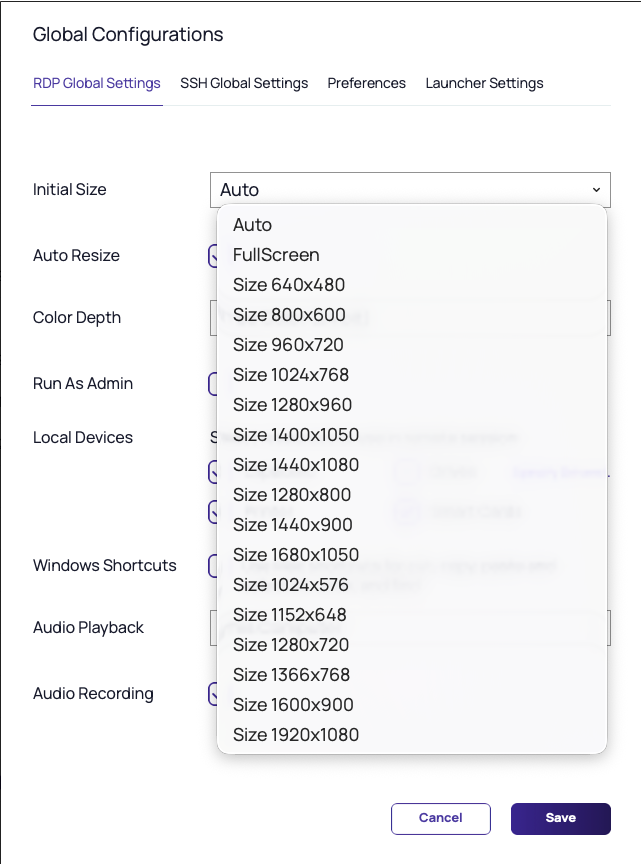Screen dimensions: 641x864
Task: Choose Size 1152x648 resolution
Action: [290, 615]
